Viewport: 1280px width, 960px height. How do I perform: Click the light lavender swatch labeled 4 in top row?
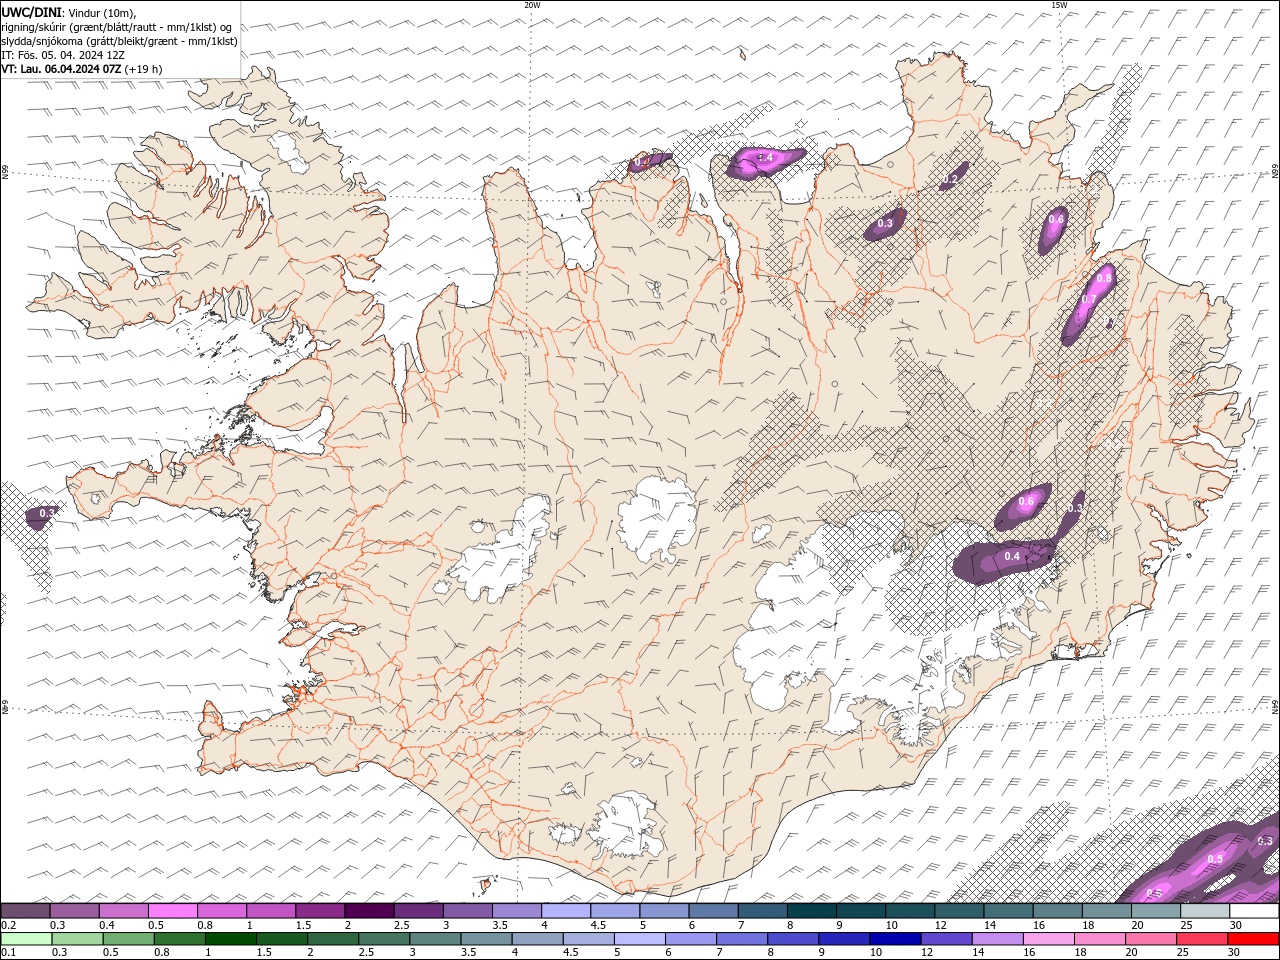(x=566, y=911)
